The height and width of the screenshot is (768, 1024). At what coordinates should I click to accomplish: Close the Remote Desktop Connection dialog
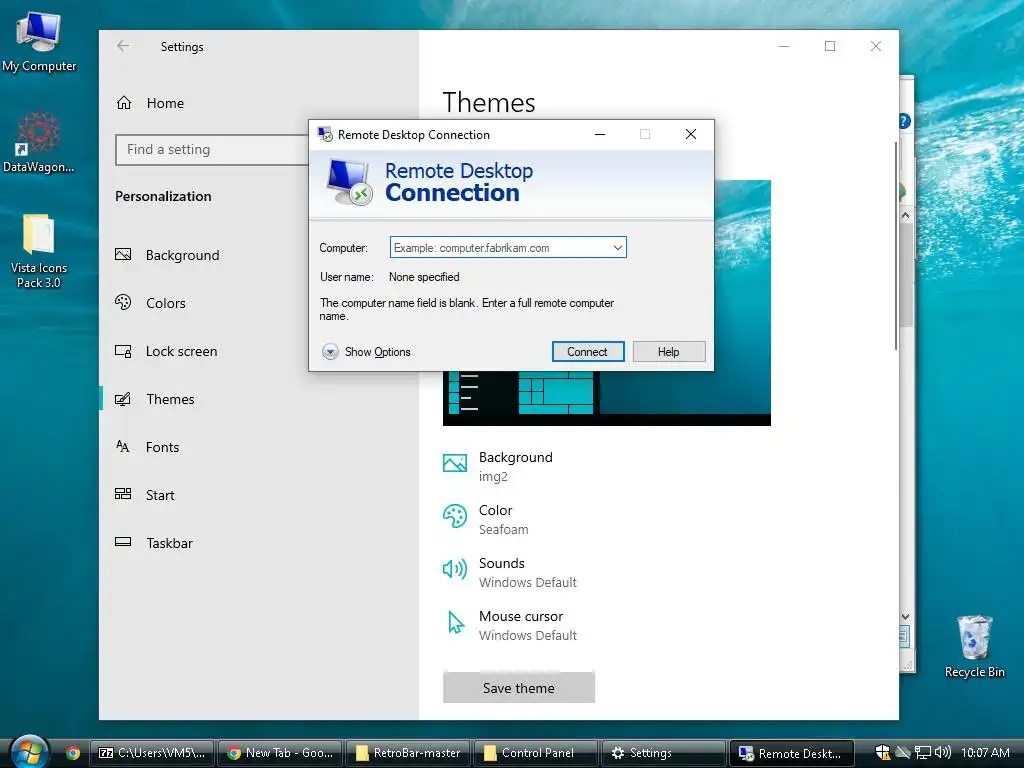pyautogui.click(x=691, y=134)
